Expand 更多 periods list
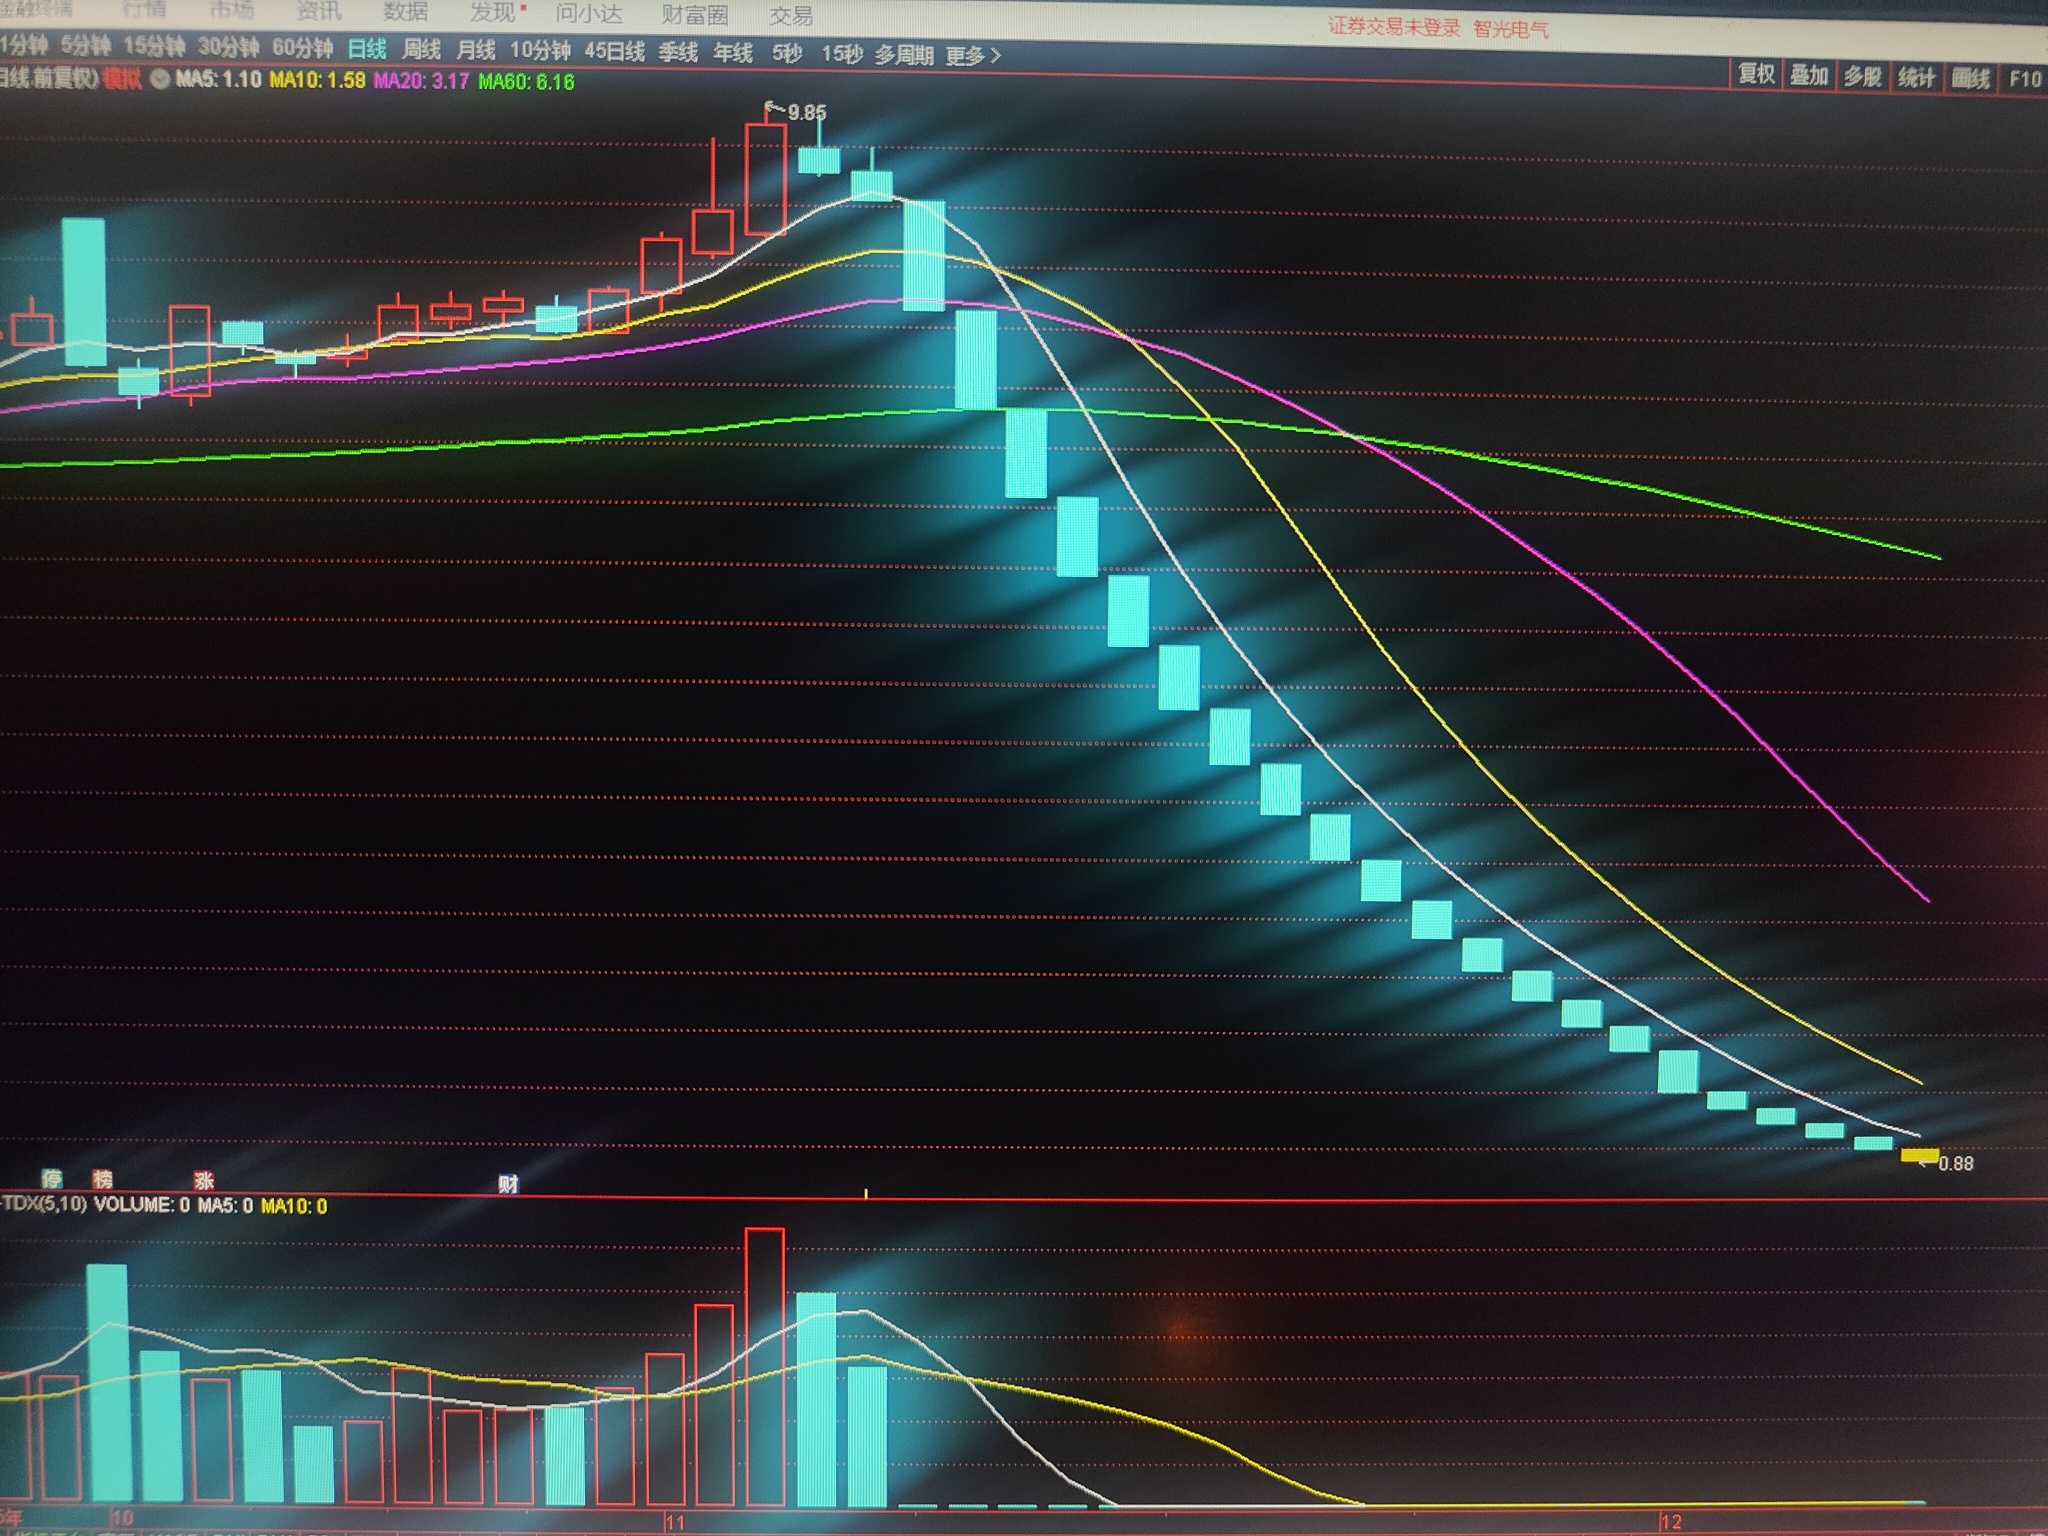This screenshot has width=2048, height=1536. pyautogui.click(x=973, y=56)
